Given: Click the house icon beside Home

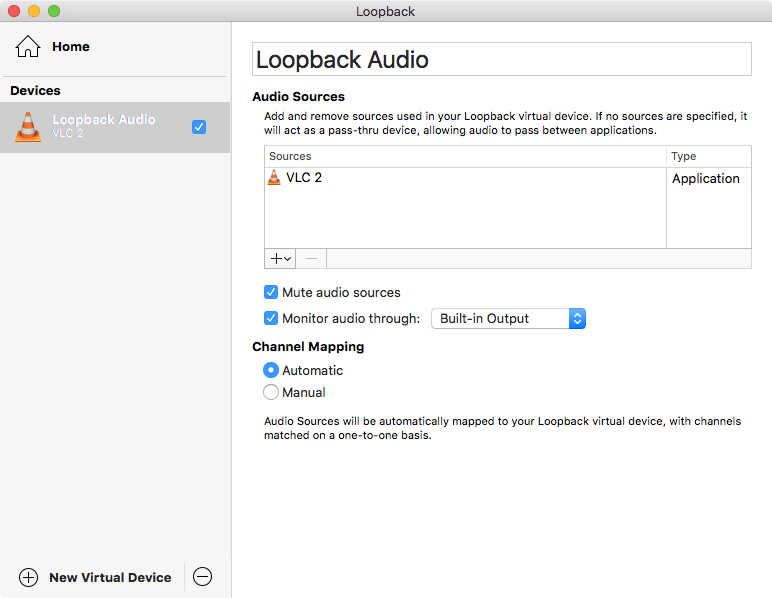Looking at the screenshot, I should point(28,46).
